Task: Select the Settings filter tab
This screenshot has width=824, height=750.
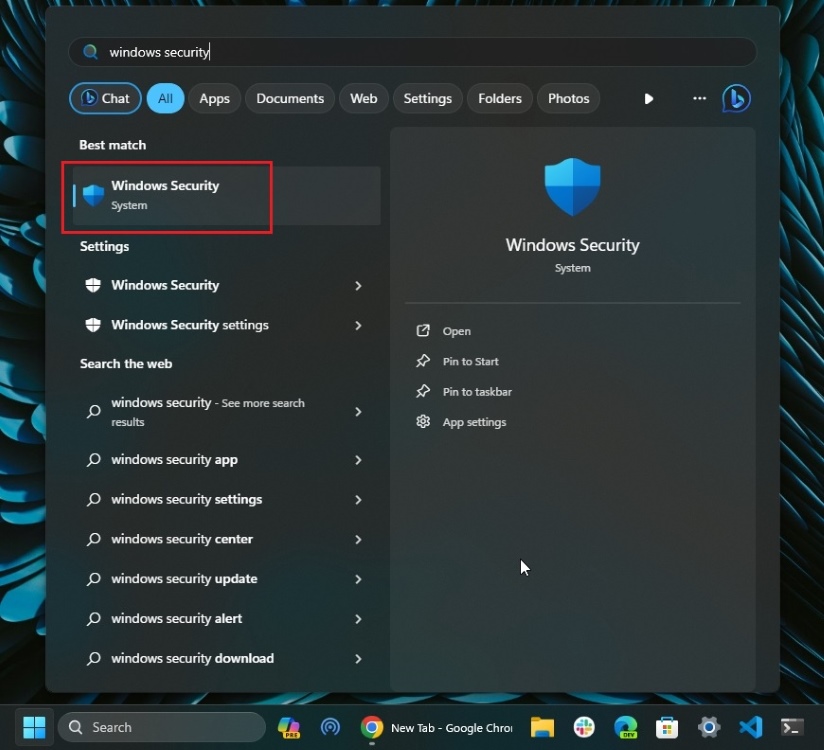Action: coord(427,98)
